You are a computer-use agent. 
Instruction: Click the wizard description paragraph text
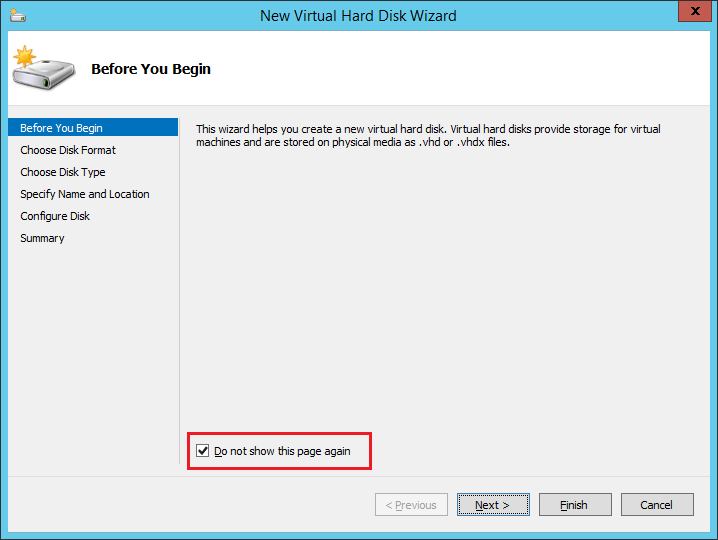tap(428, 136)
